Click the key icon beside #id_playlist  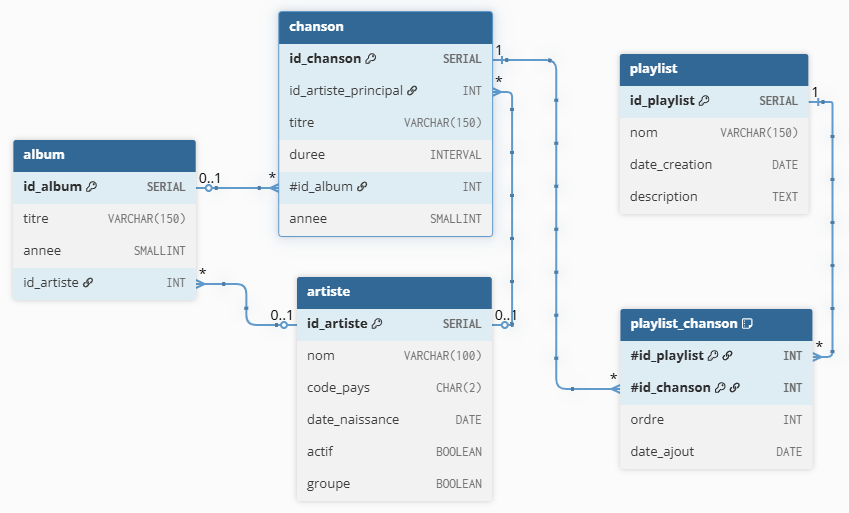pos(713,355)
